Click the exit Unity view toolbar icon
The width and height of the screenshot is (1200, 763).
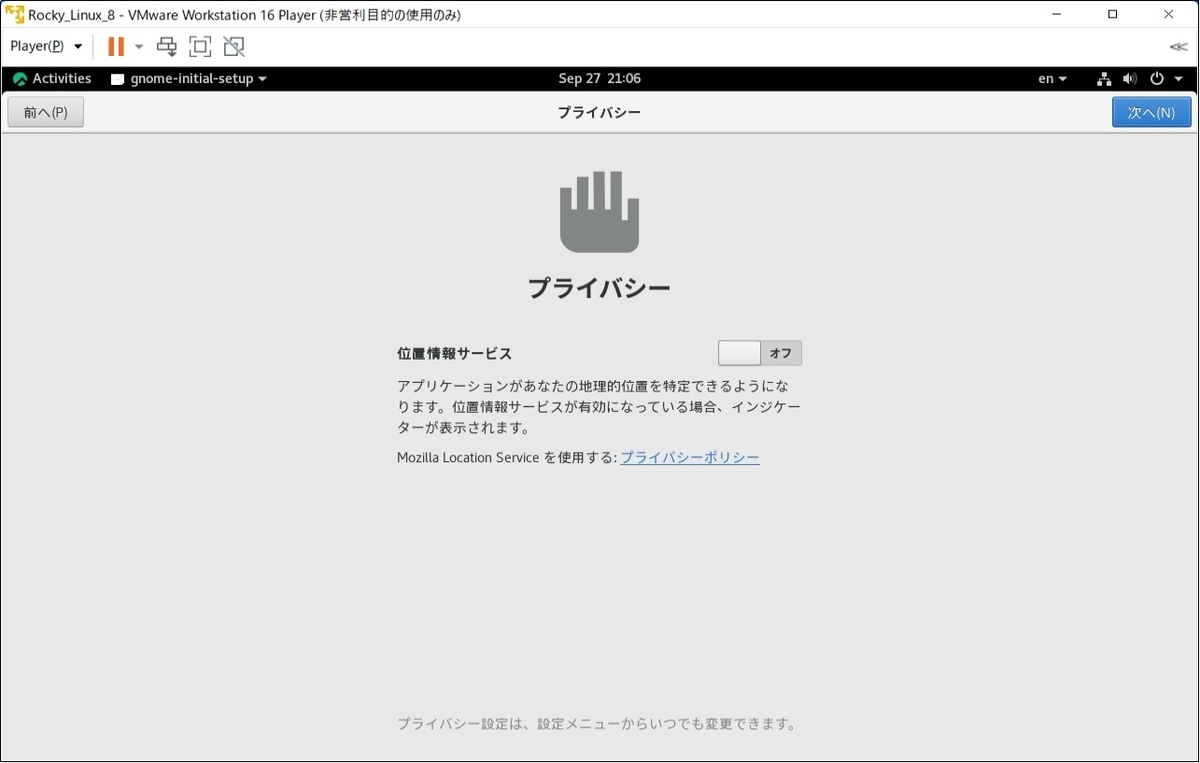233,46
